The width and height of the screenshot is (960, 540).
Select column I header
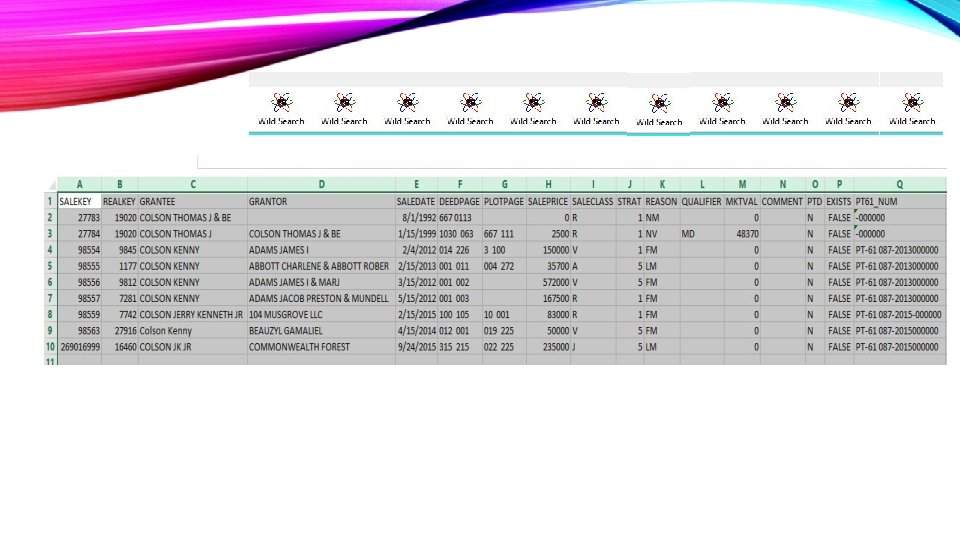(x=593, y=184)
